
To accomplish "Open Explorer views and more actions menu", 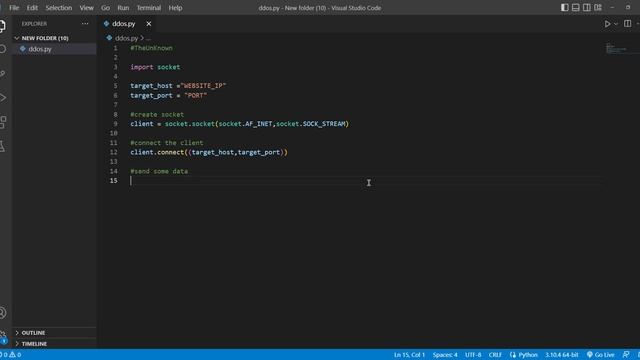I will coord(85,24).
